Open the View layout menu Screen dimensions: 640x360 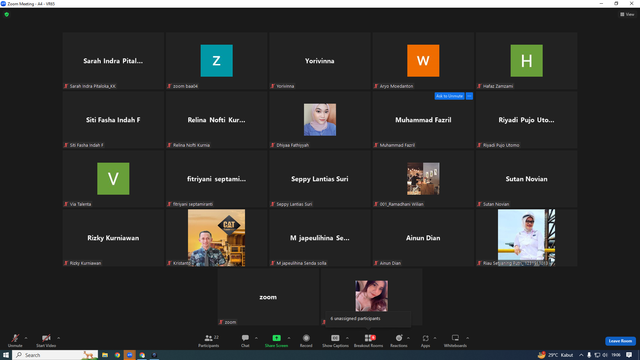(x=627, y=14)
